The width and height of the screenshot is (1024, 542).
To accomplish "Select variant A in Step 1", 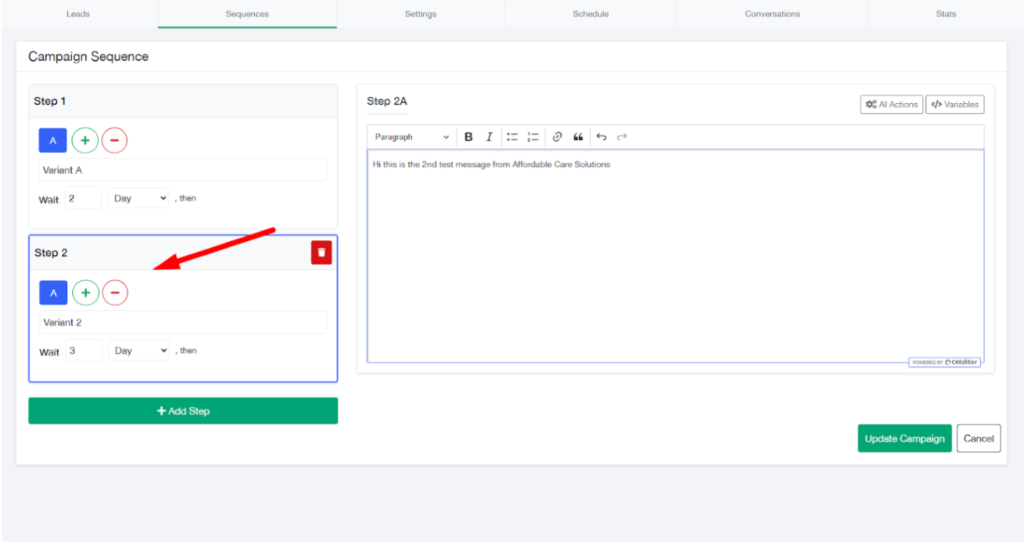I will [x=53, y=141].
